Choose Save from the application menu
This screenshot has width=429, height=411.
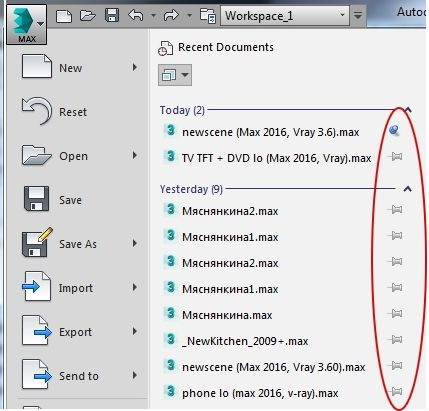coord(79,200)
